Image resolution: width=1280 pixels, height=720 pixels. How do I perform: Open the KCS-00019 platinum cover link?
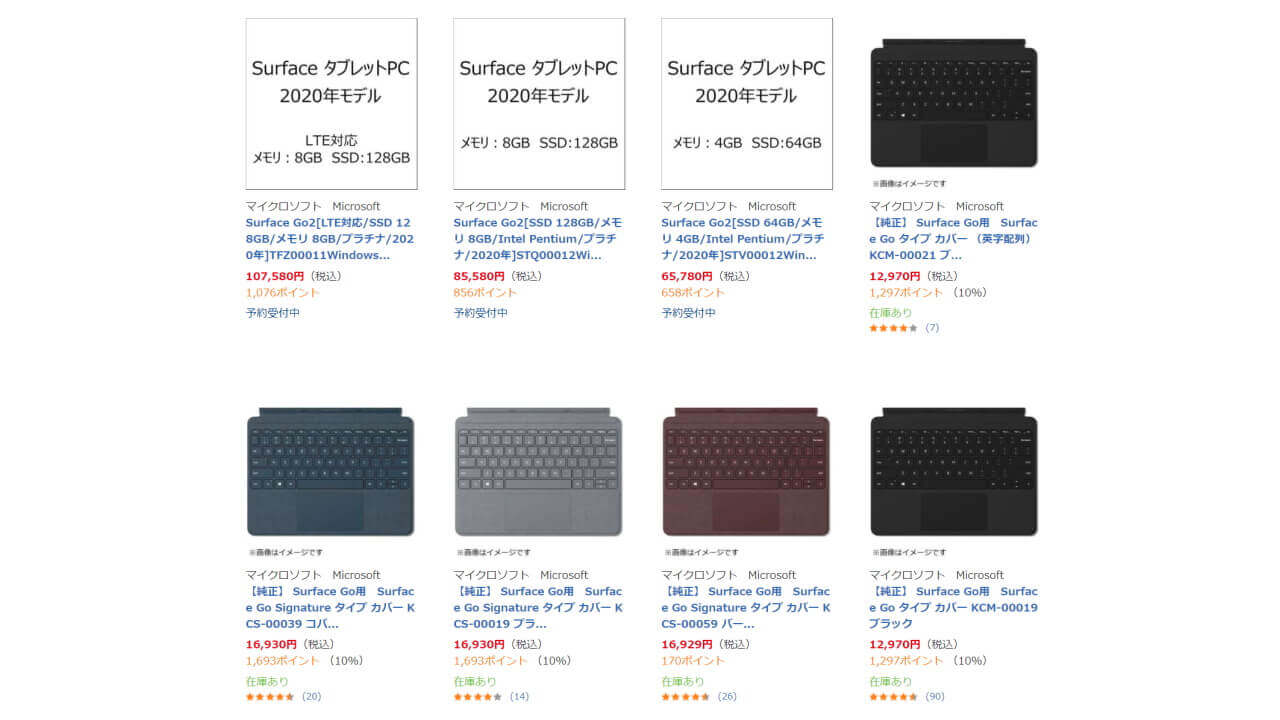pyautogui.click(x=537, y=608)
